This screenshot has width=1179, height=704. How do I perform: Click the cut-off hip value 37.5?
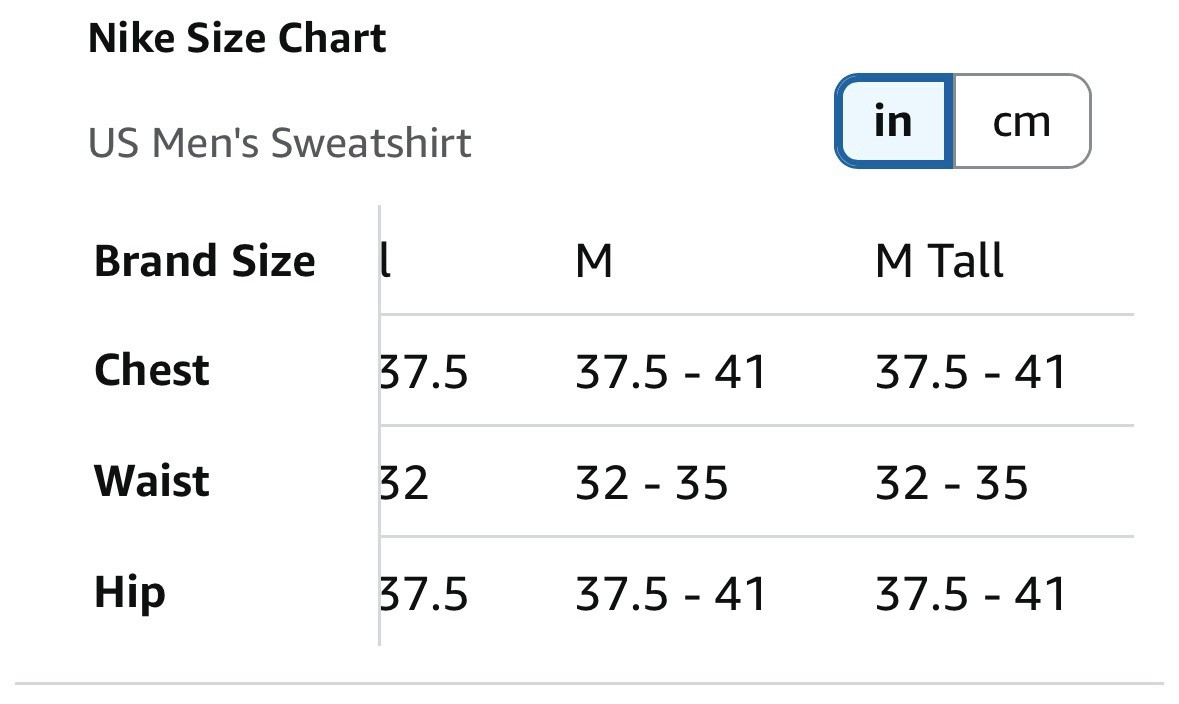pyautogui.click(x=425, y=594)
